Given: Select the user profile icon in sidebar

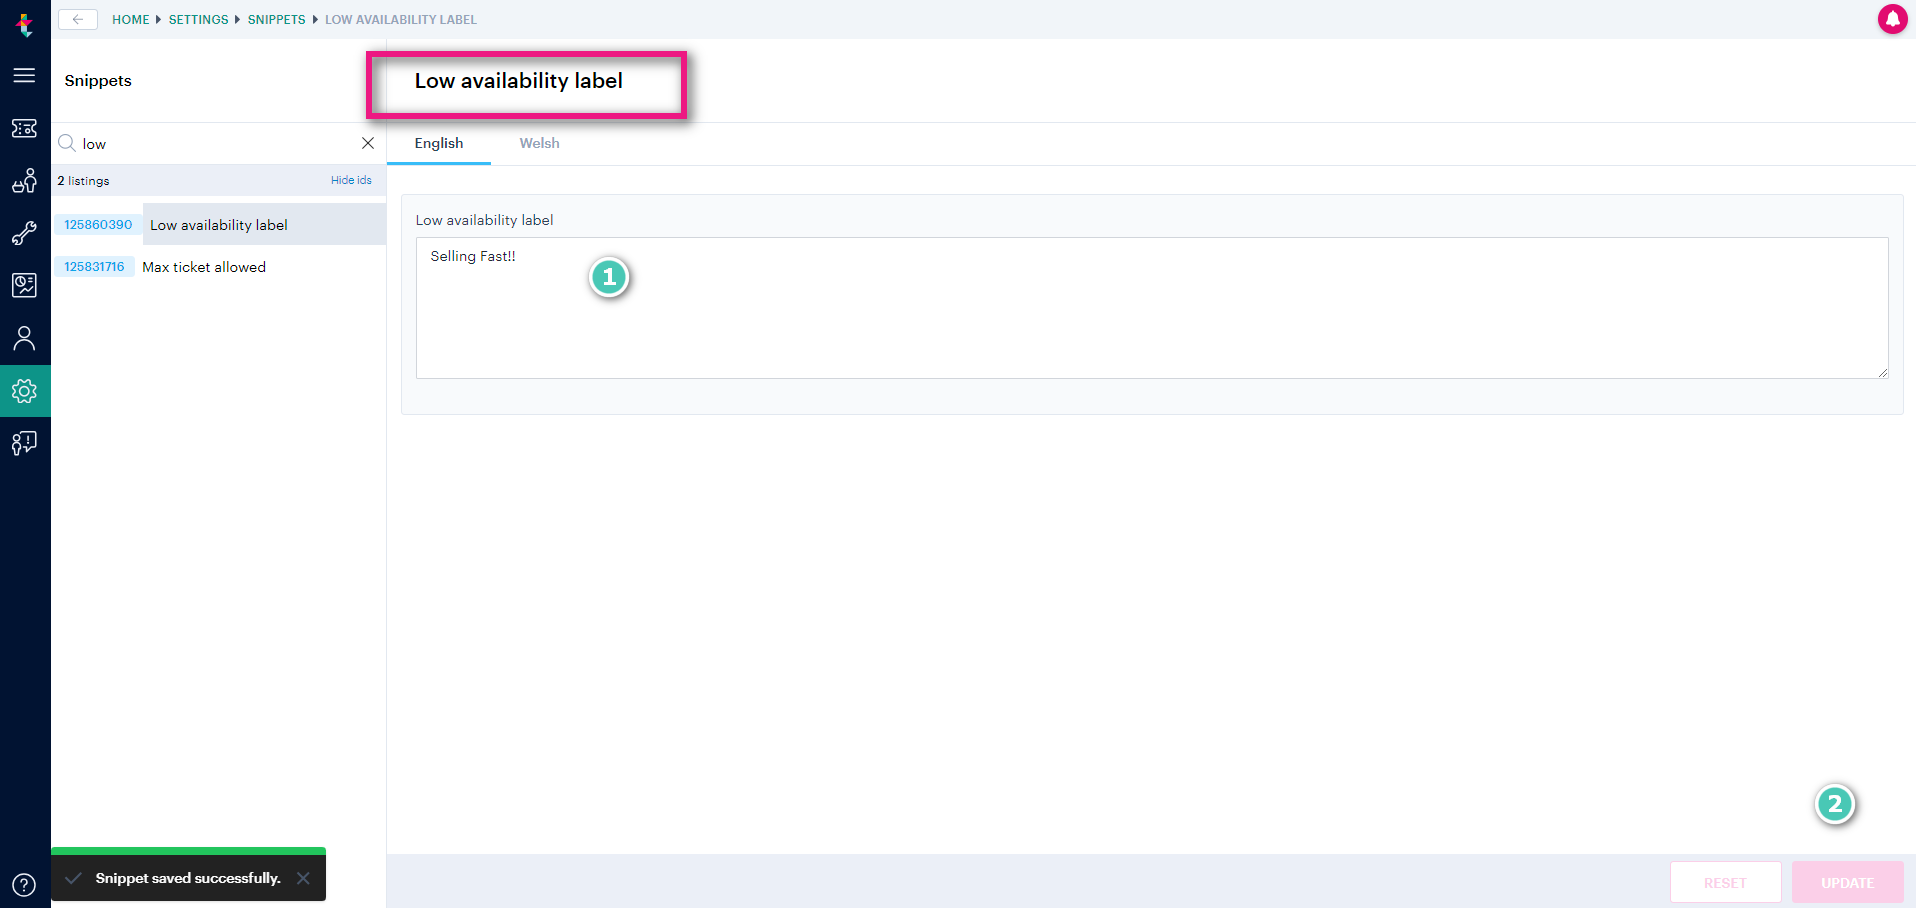Looking at the screenshot, I should (x=25, y=338).
